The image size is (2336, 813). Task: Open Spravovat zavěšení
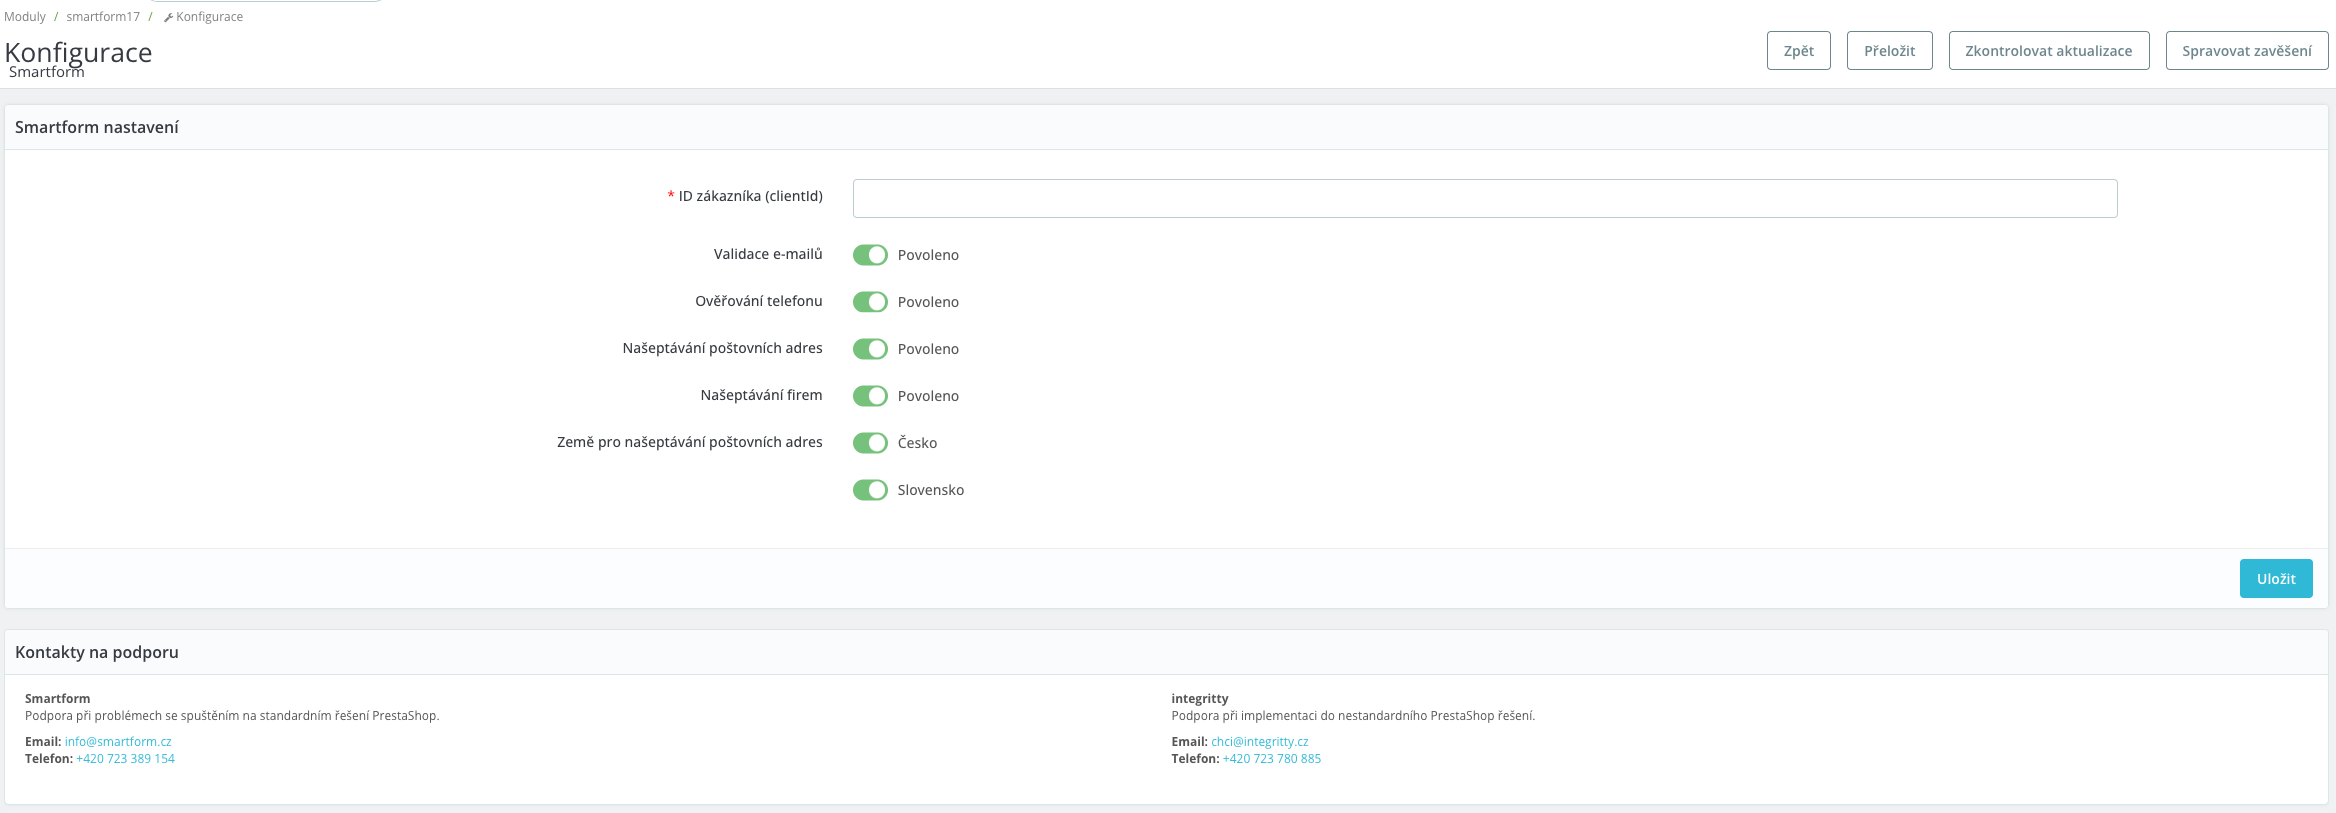[2246, 51]
